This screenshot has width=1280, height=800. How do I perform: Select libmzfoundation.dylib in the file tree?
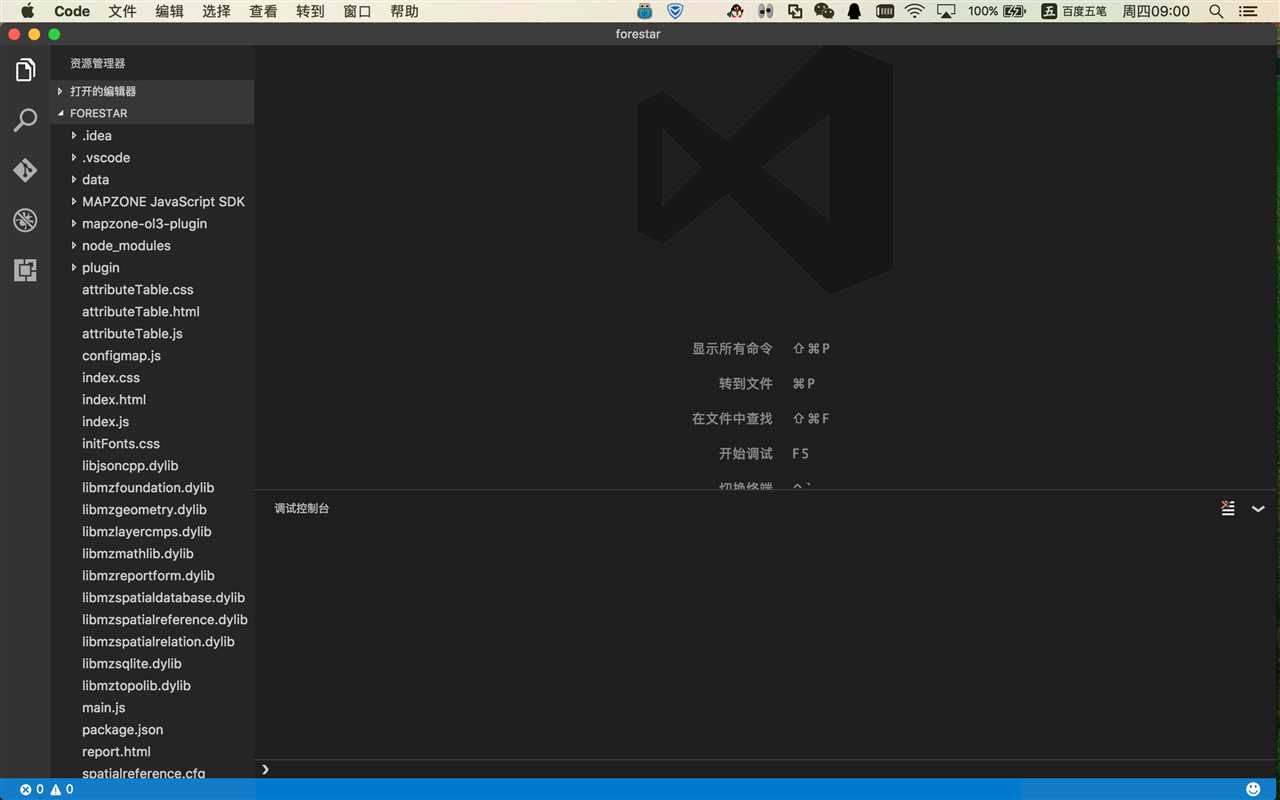coord(153,487)
